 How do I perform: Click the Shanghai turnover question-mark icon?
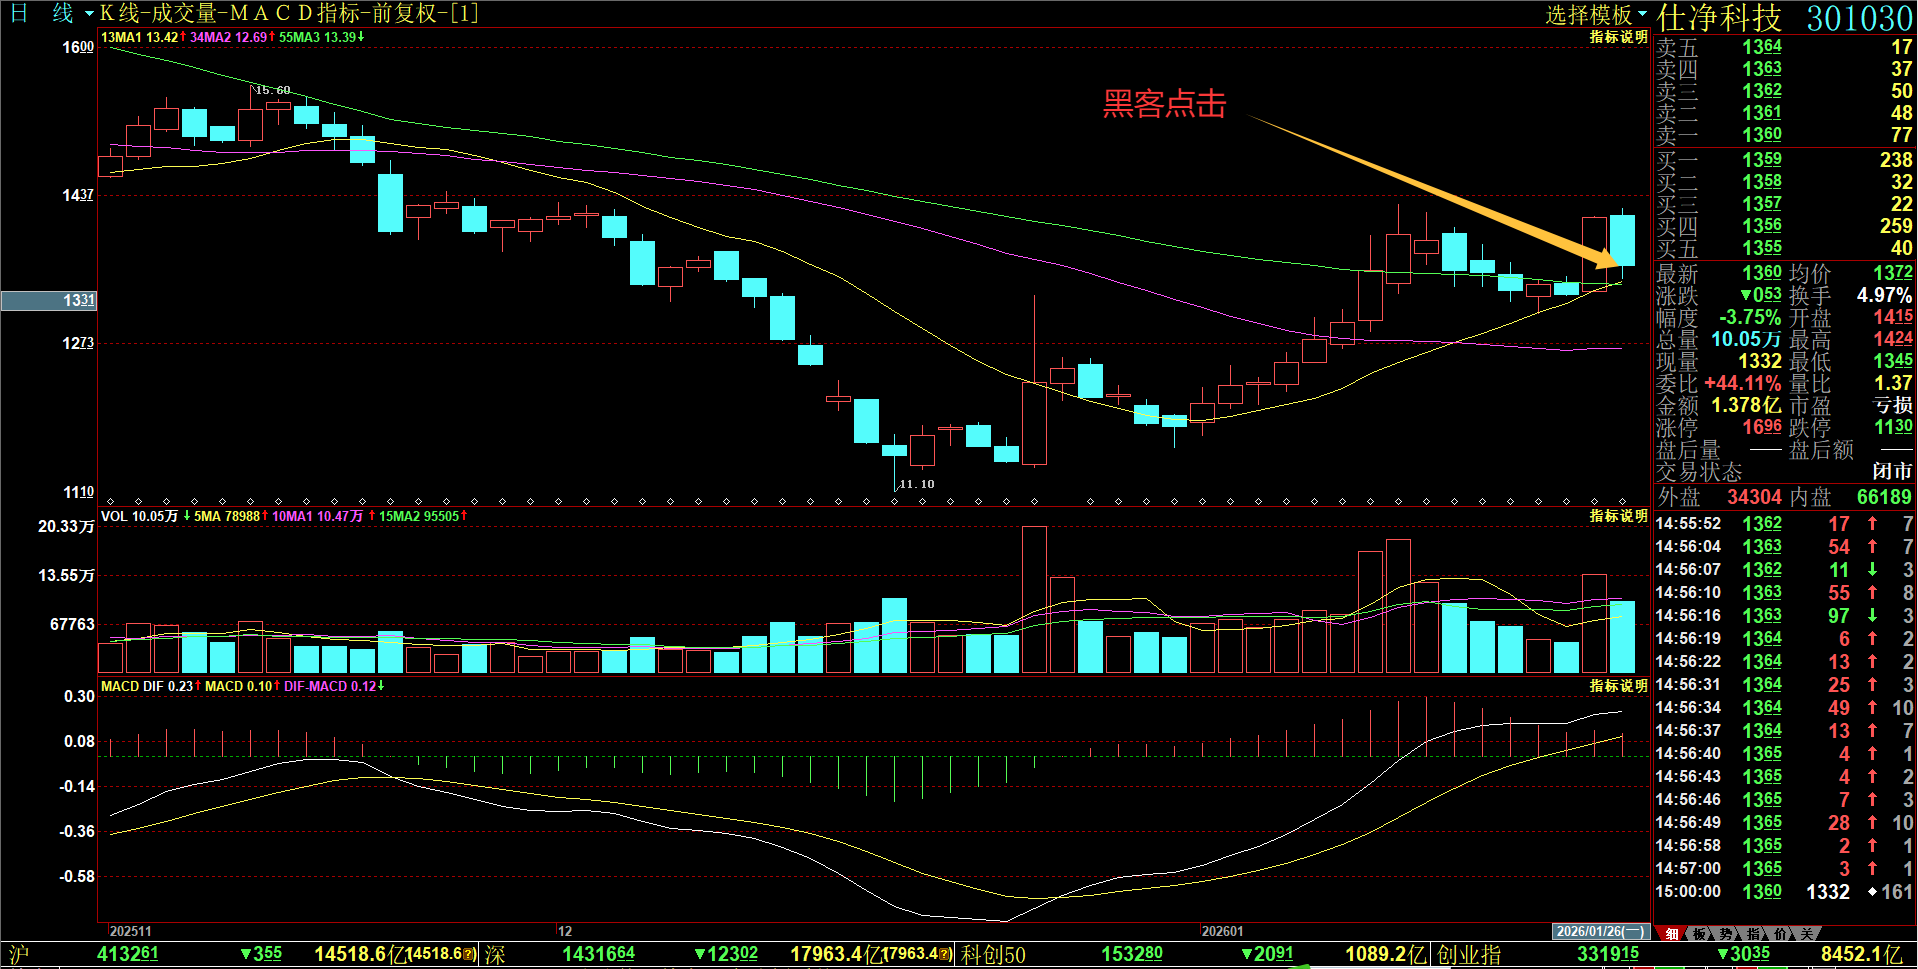(470, 954)
